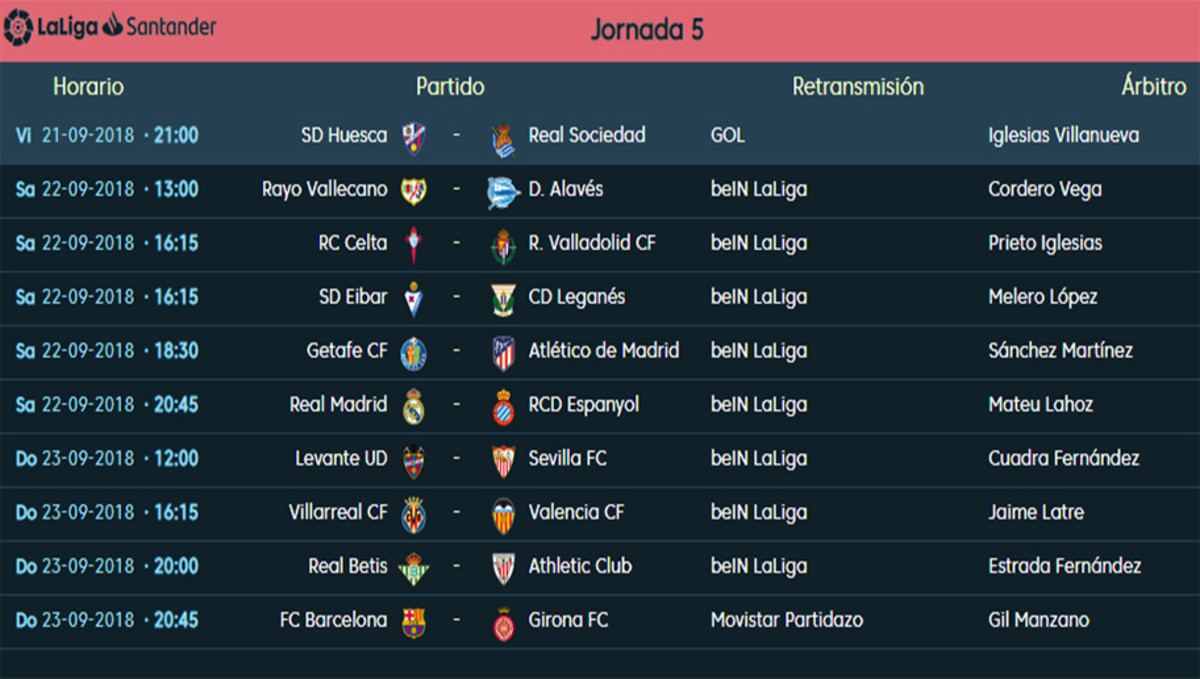The width and height of the screenshot is (1200, 679).
Task: Open the Villarreal CF team link
Action: coord(338,512)
